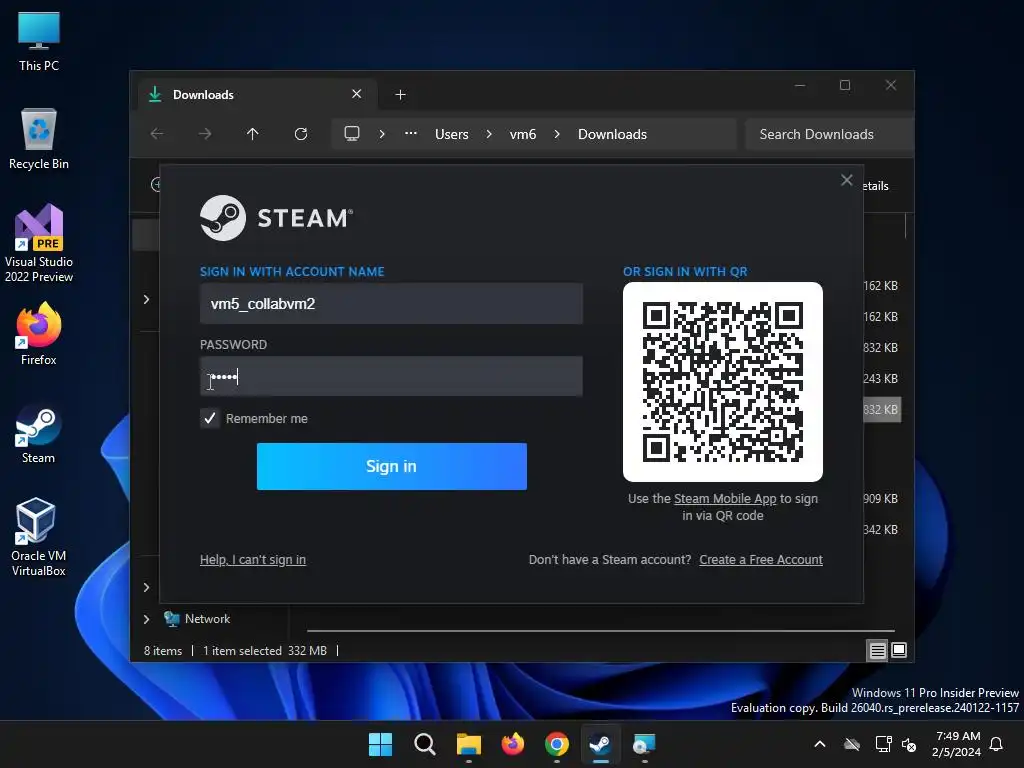Viewport: 1024px width, 768px height.
Task: Open the muted volume tray icon
Action: pos(909,744)
